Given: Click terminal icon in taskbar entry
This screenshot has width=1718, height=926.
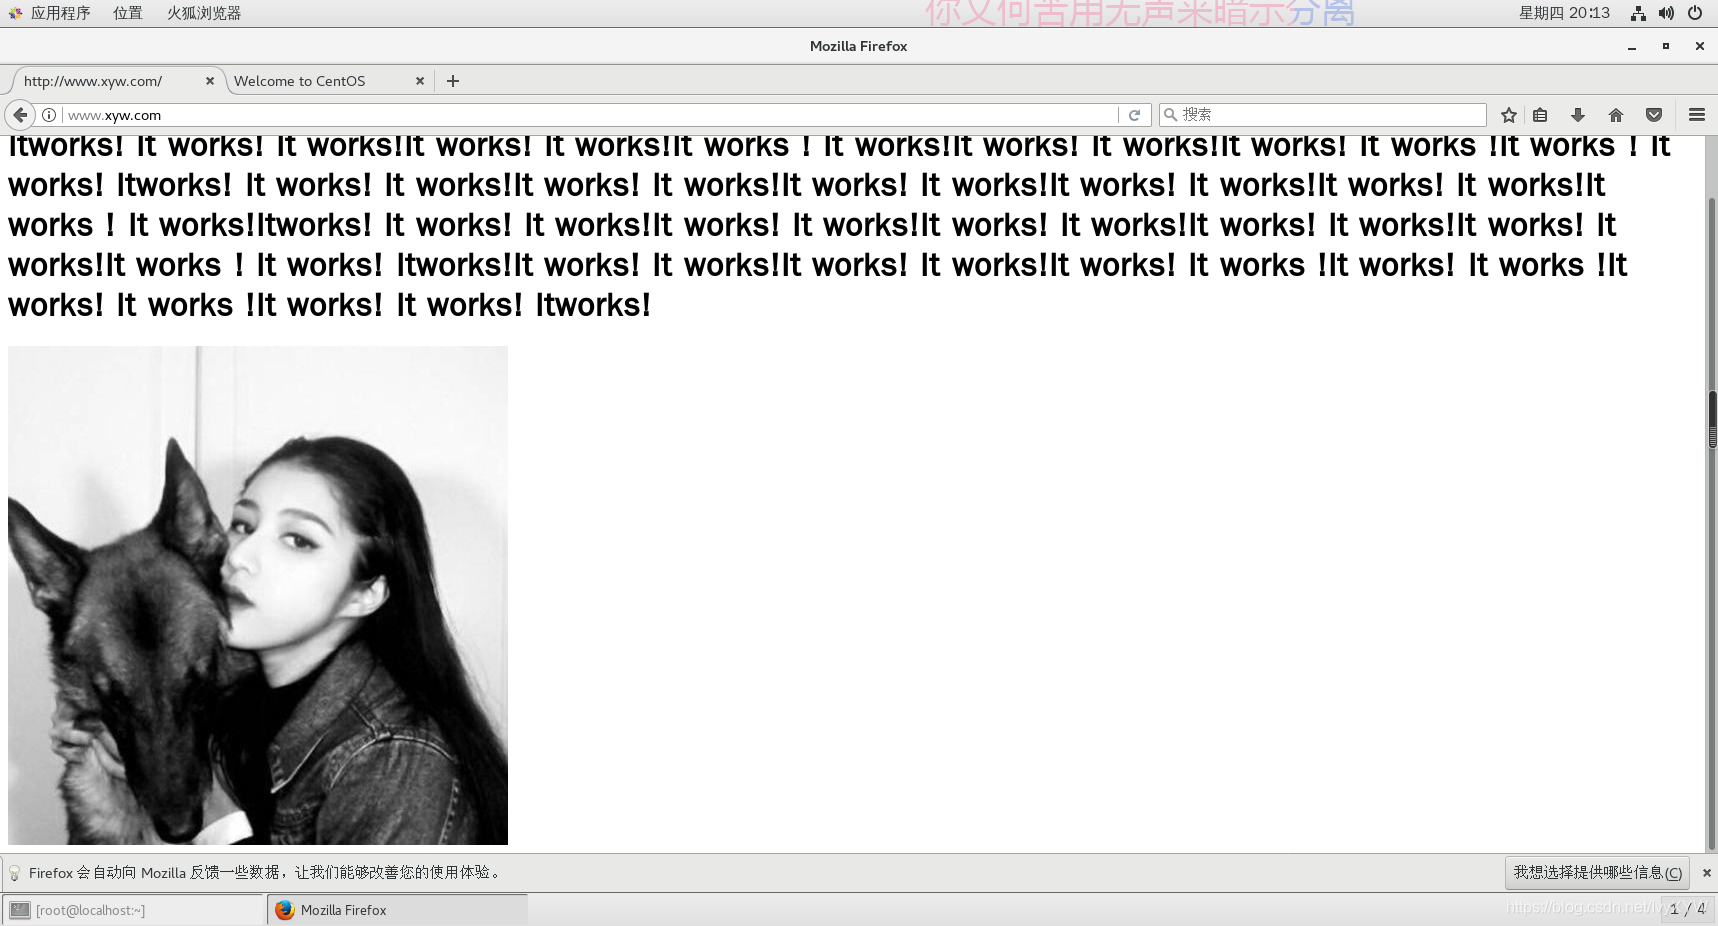Looking at the screenshot, I should tap(20, 910).
